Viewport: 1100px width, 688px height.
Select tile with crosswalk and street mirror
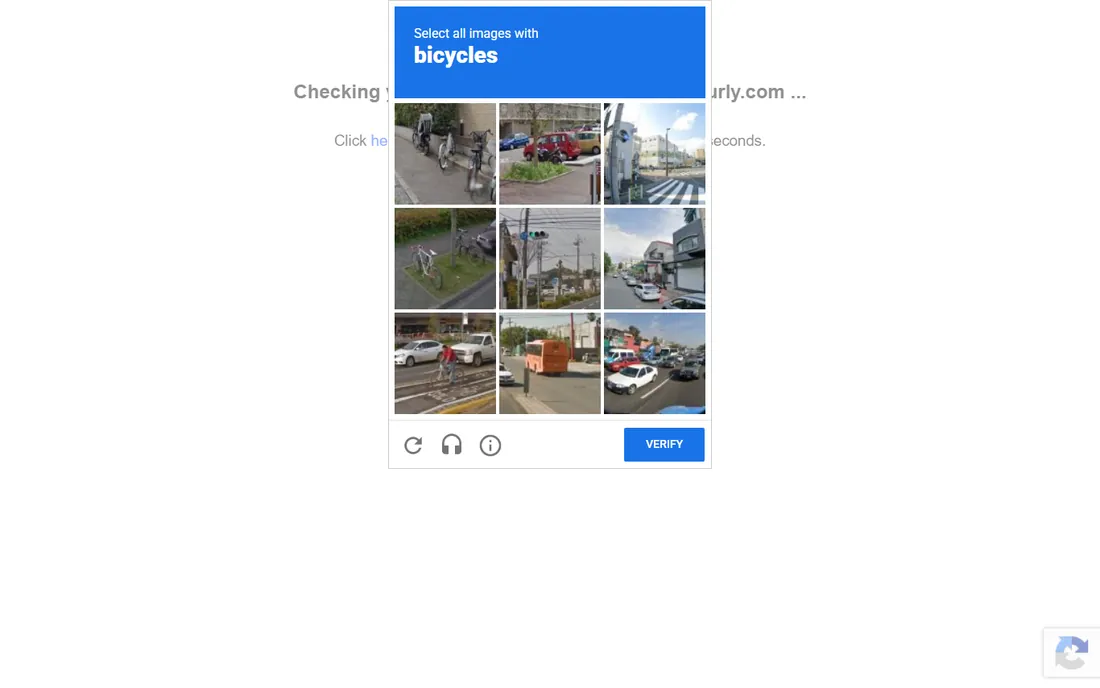pyautogui.click(x=655, y=154)
